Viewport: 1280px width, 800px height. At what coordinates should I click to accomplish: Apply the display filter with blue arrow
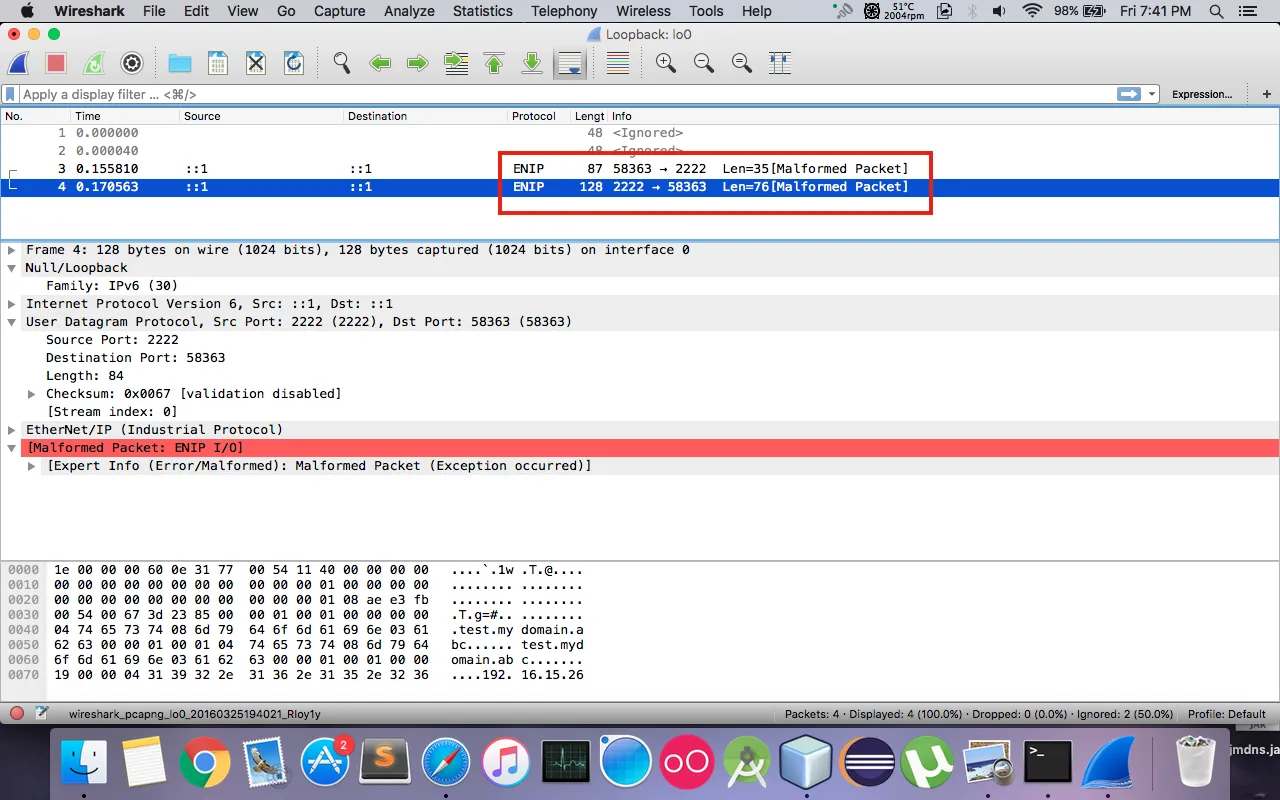1129,94
